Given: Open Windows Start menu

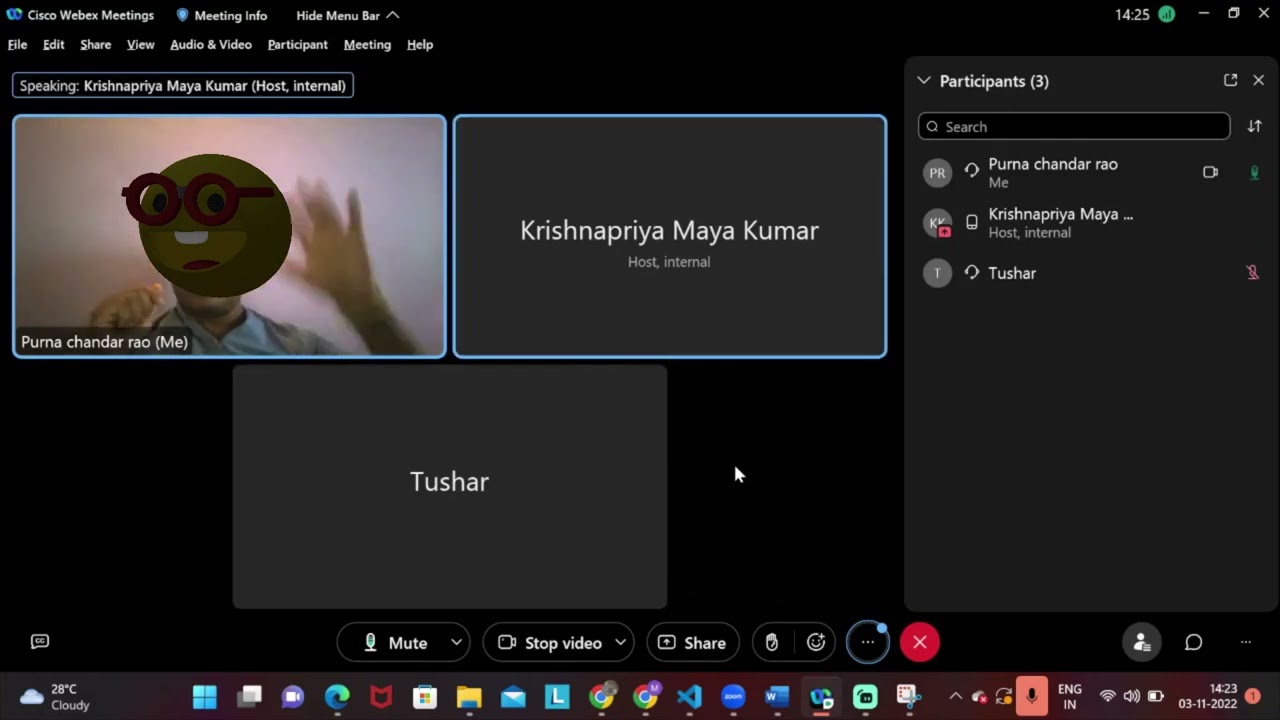Looking at the screenshot, I should 205,697.
